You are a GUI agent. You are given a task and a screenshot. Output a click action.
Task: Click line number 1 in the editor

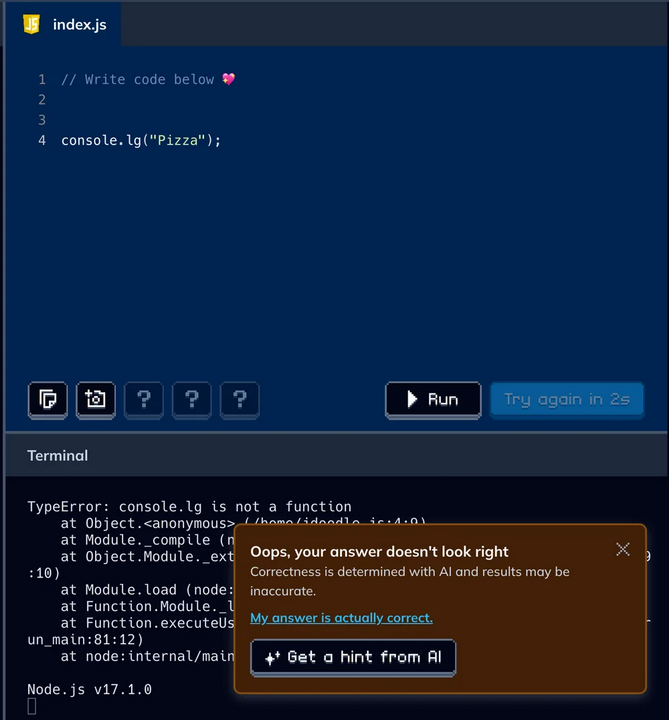[x=42, y=79]
